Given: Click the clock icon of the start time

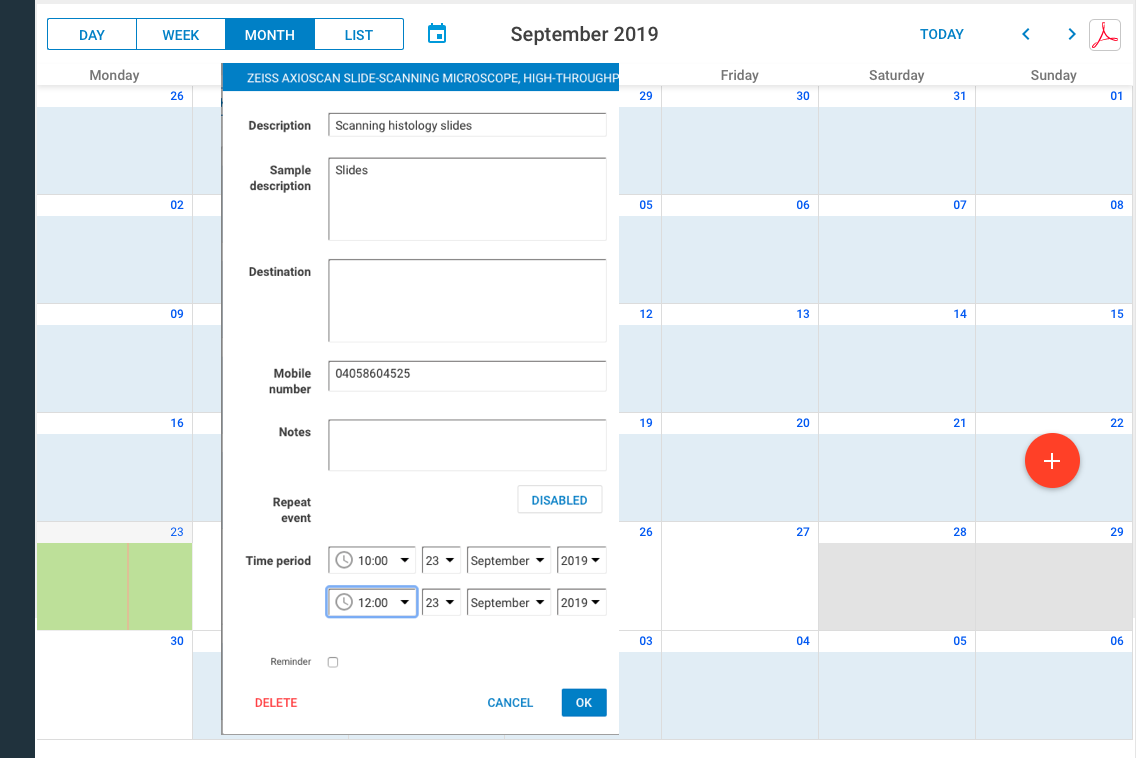Looking at the screenshot, I should 344,560.
